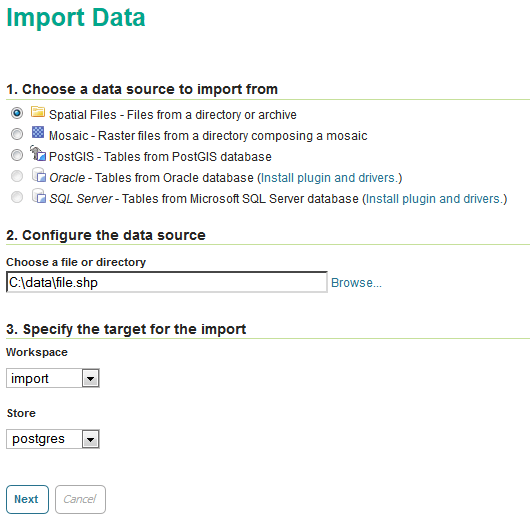Select the Oracle radio button
Screen dimensions: 530x524
click(17, 176)
